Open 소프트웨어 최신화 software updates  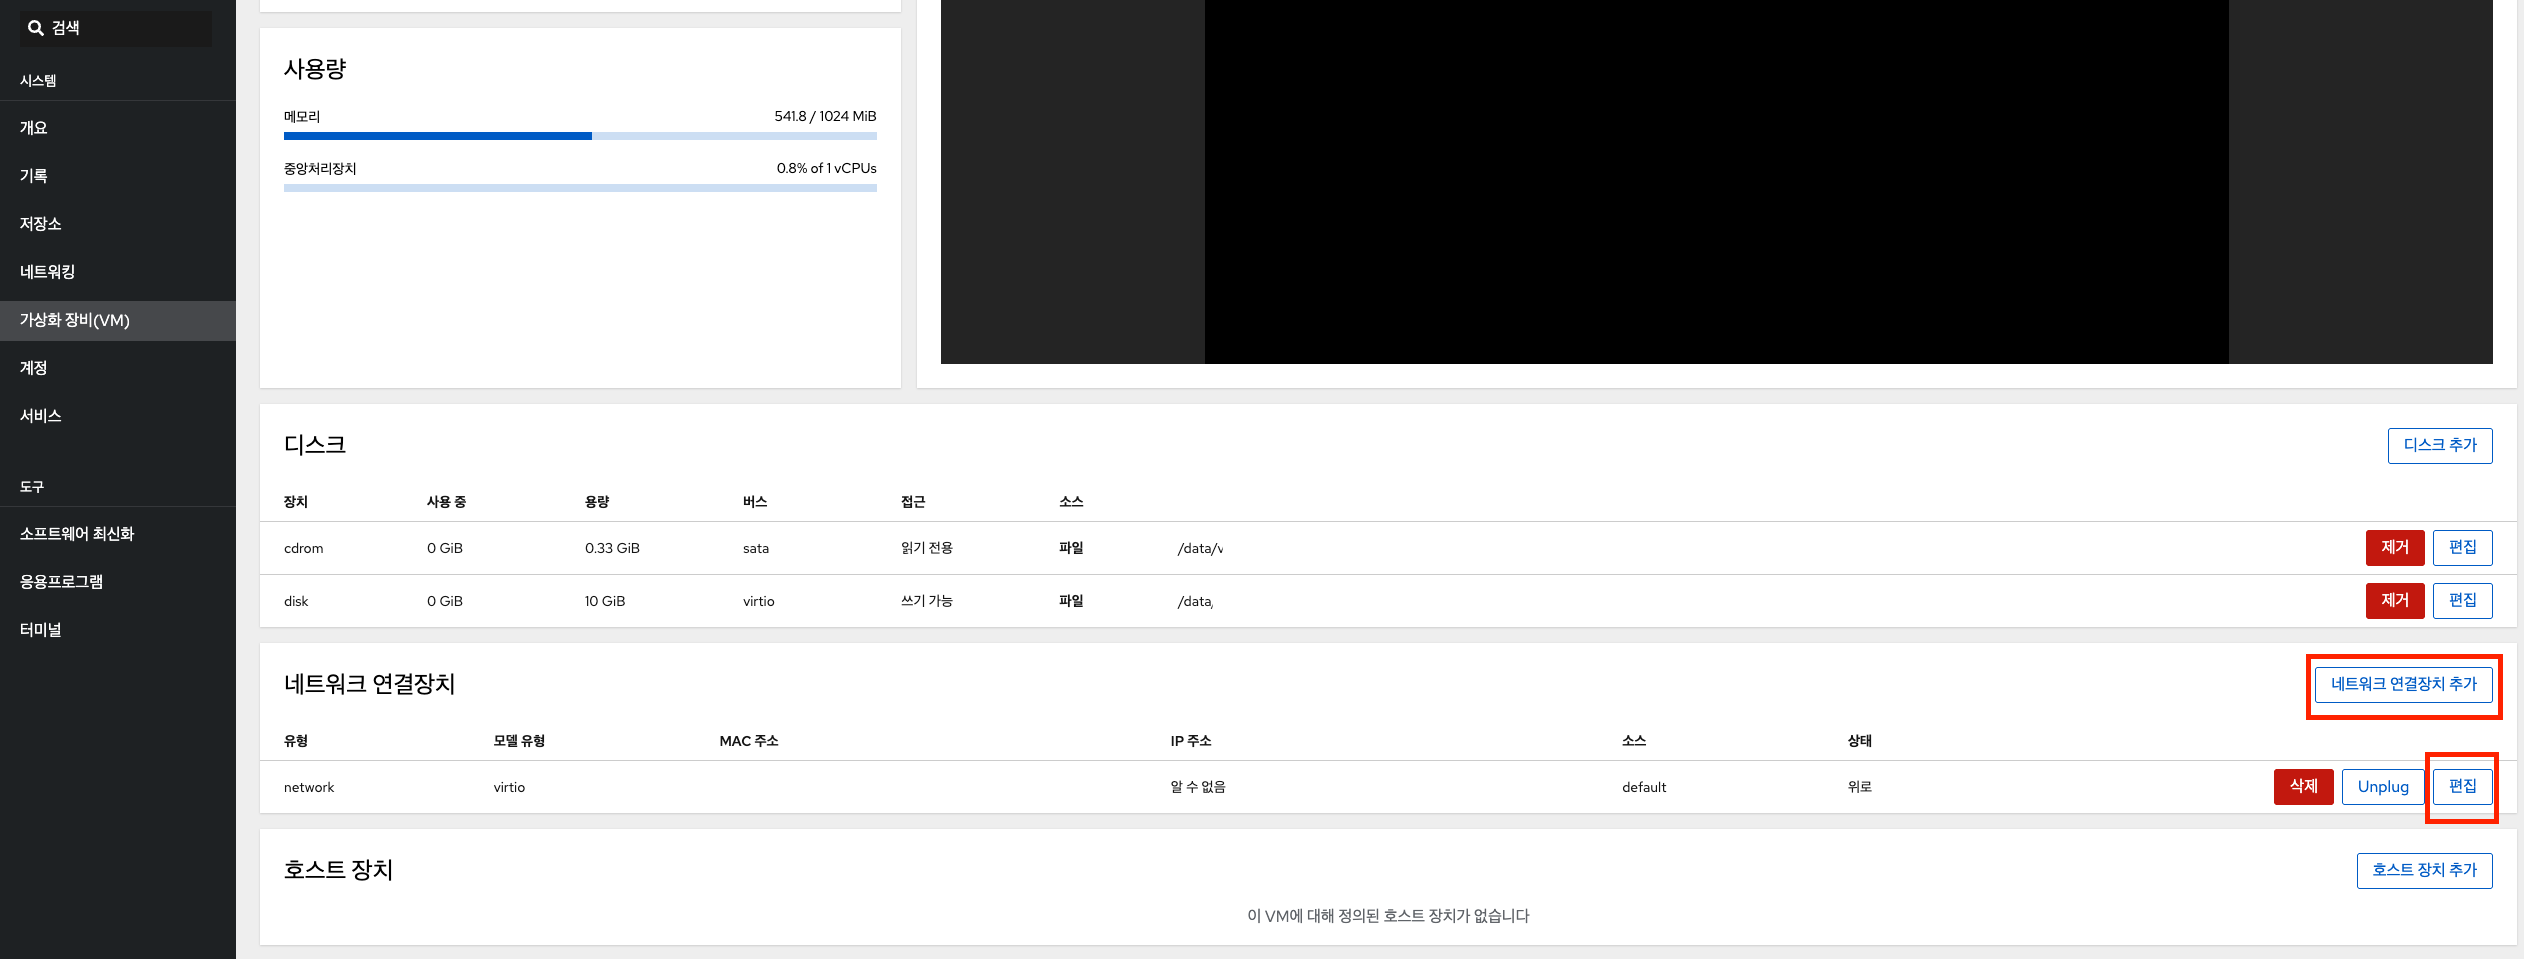(x=77, y=534)
